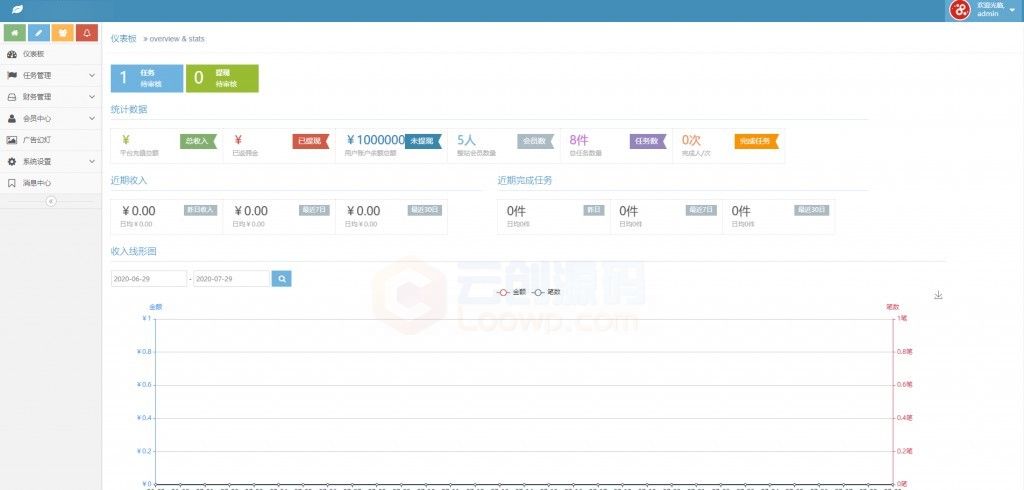This screenshot has height=490, width=1024.
Task: Open 消息中心 sidebar item
Action: (x=51, y=183)
